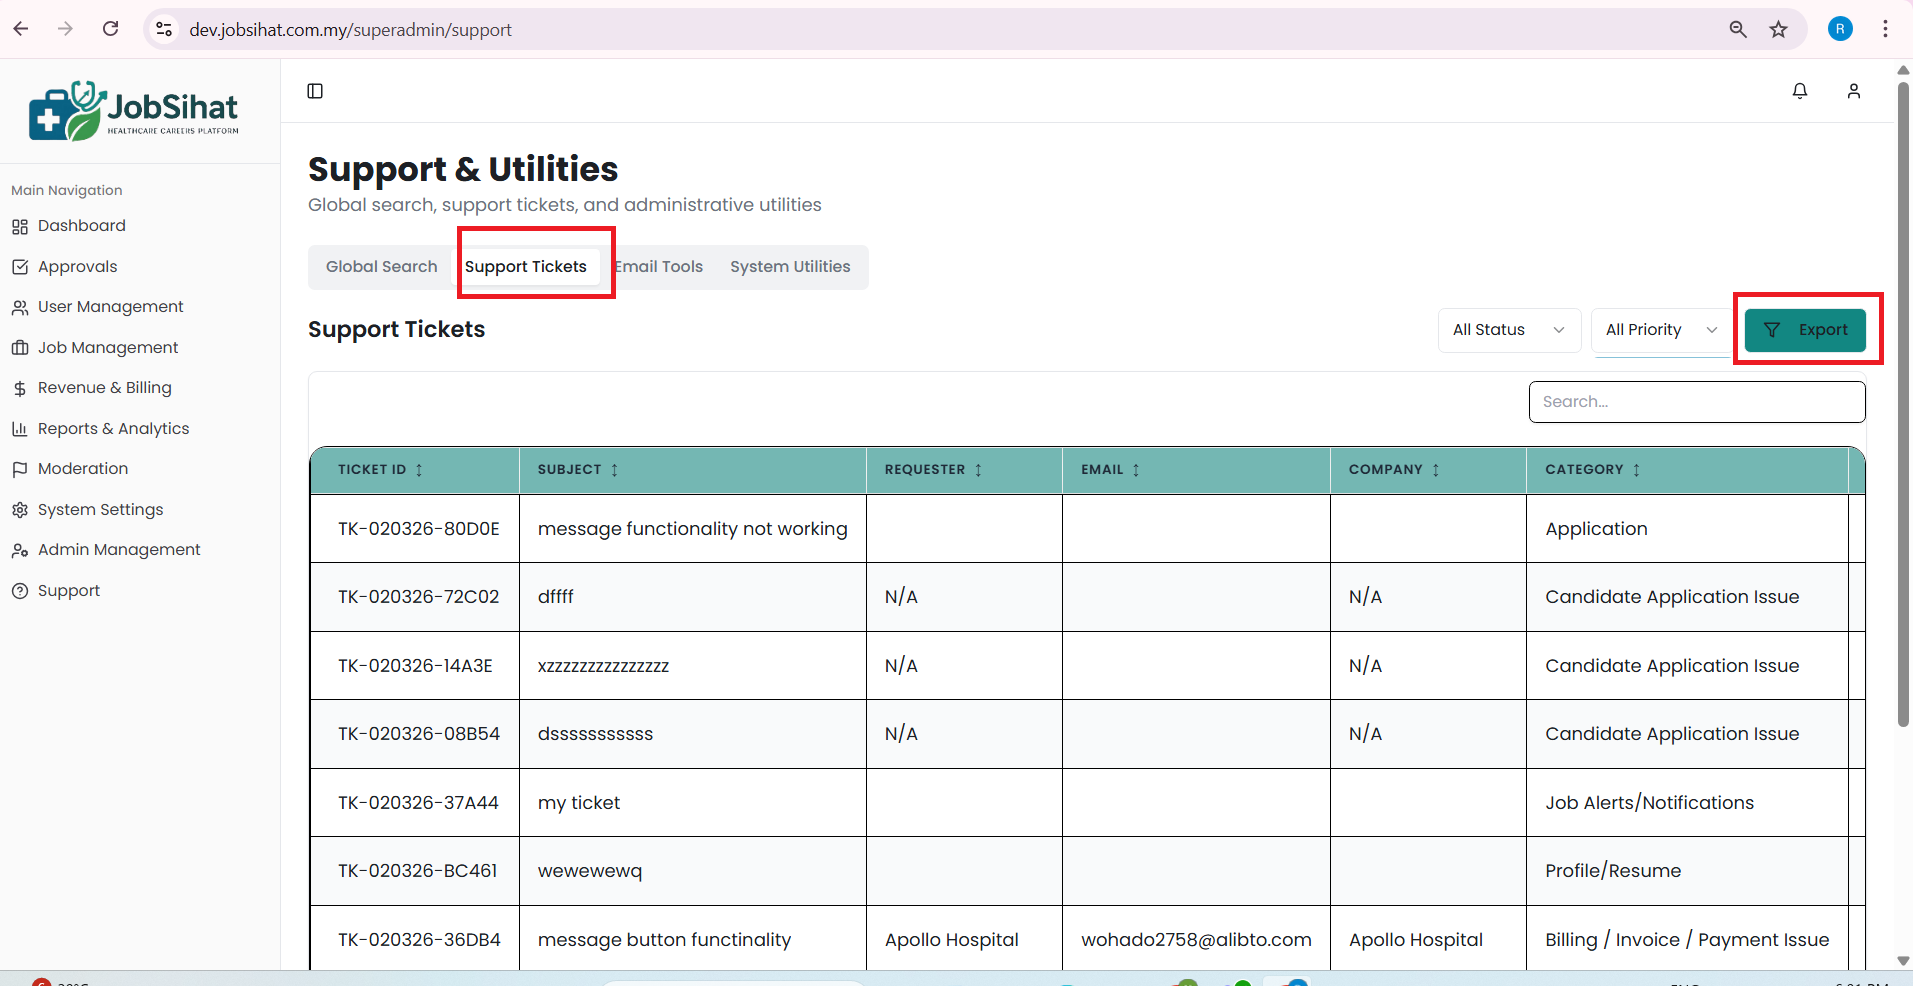This screenshot has width=1913, height=986.
Task: Sort table by Subject column
Action: [614, 470]
